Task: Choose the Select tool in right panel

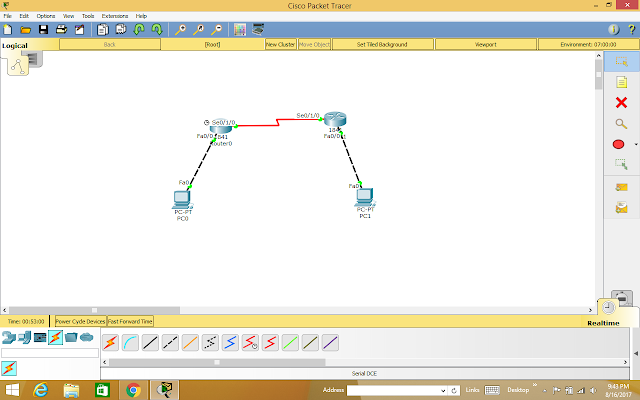Action: 621,62
